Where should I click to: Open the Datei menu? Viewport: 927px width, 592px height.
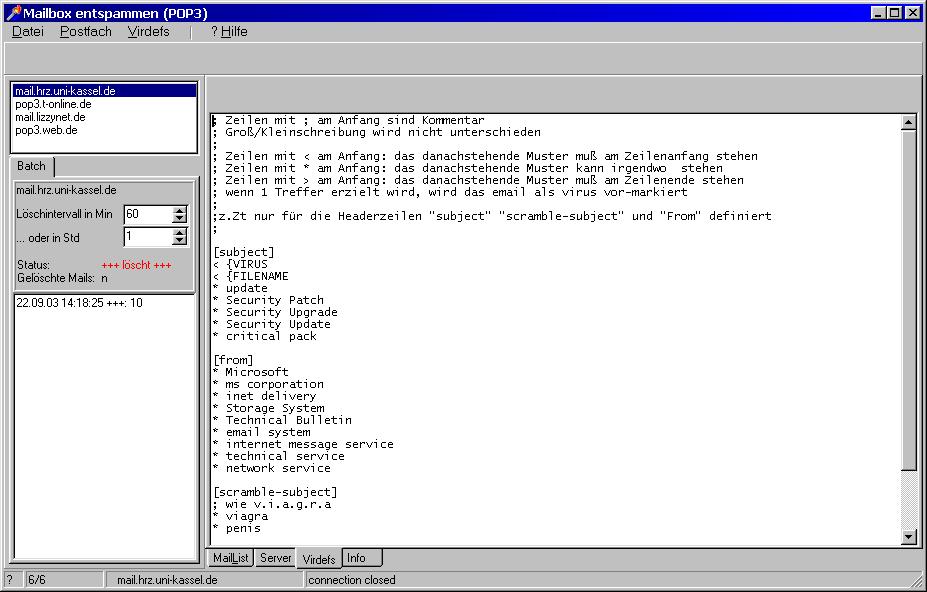(28, 32)
